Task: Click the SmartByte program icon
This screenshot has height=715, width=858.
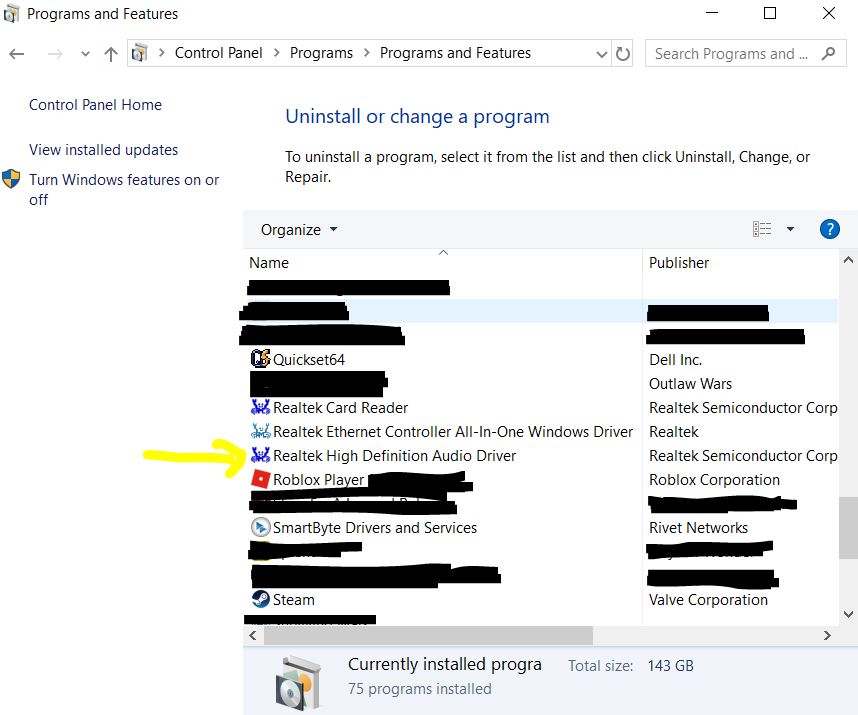Action: click(260, 527)
